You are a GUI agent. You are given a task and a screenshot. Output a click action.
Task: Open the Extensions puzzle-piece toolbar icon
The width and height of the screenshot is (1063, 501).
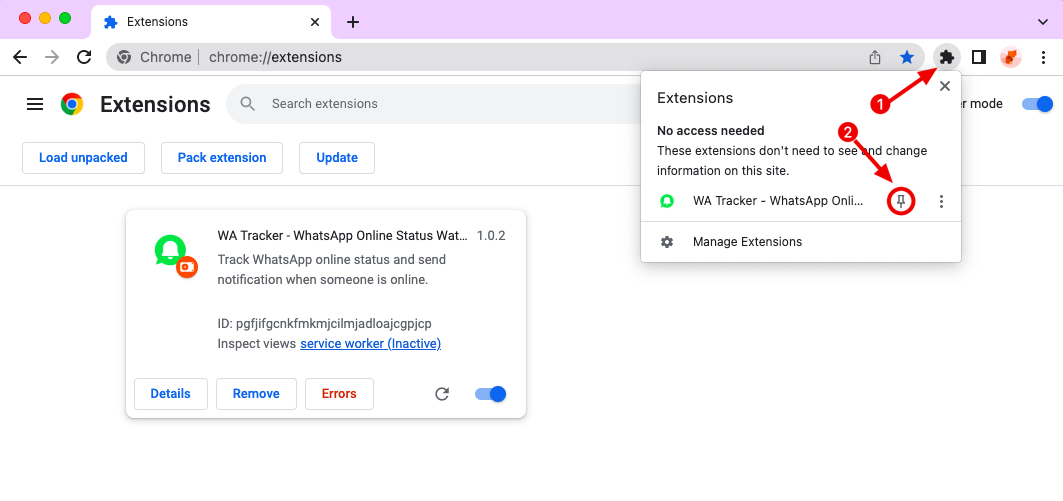tap(947, 58)
